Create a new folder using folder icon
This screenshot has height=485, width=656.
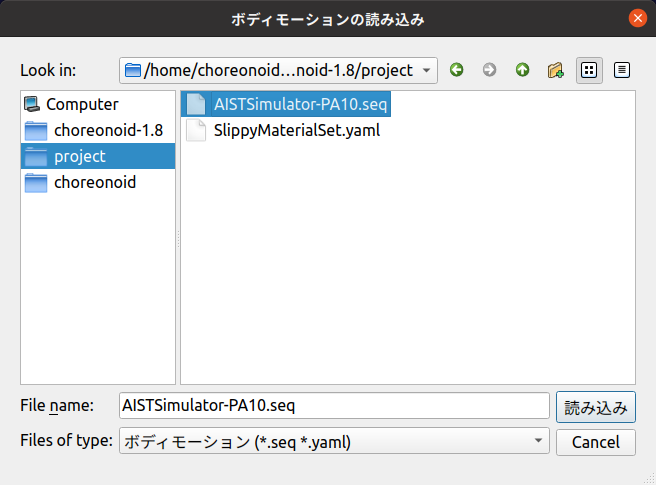556,70
